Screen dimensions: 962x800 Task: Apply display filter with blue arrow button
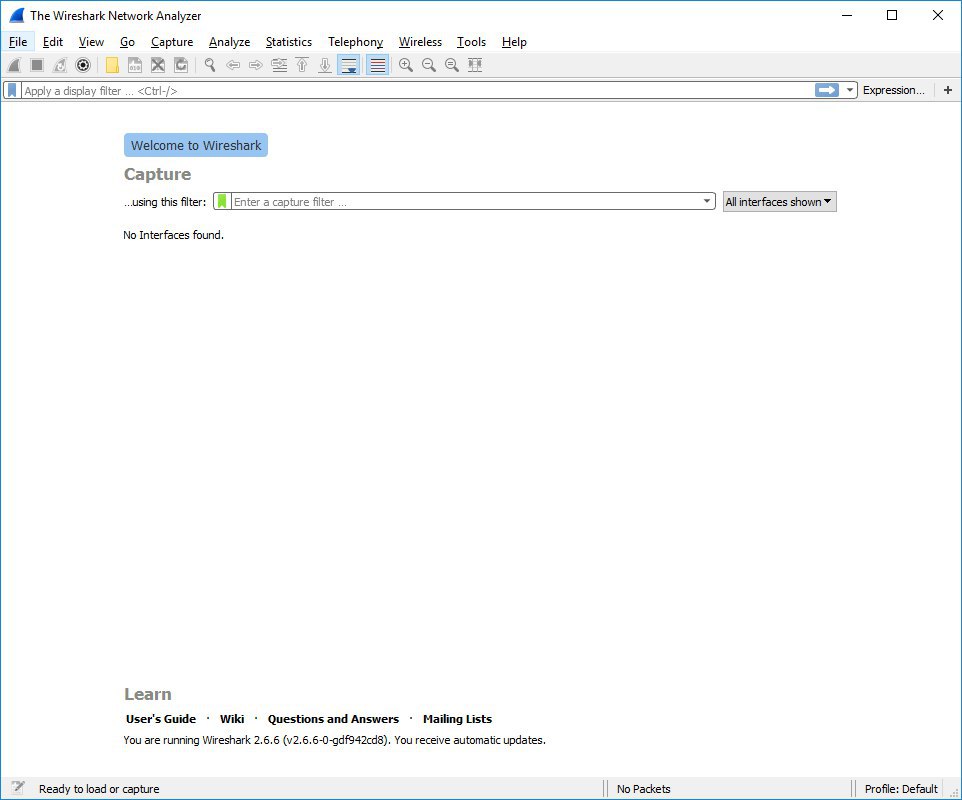[826, 90]
